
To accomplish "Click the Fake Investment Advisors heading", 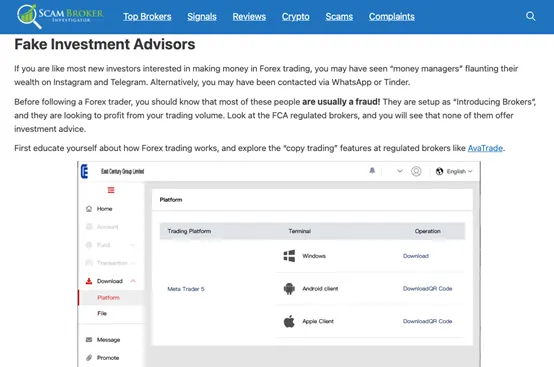I will click(x=105, y=44).
